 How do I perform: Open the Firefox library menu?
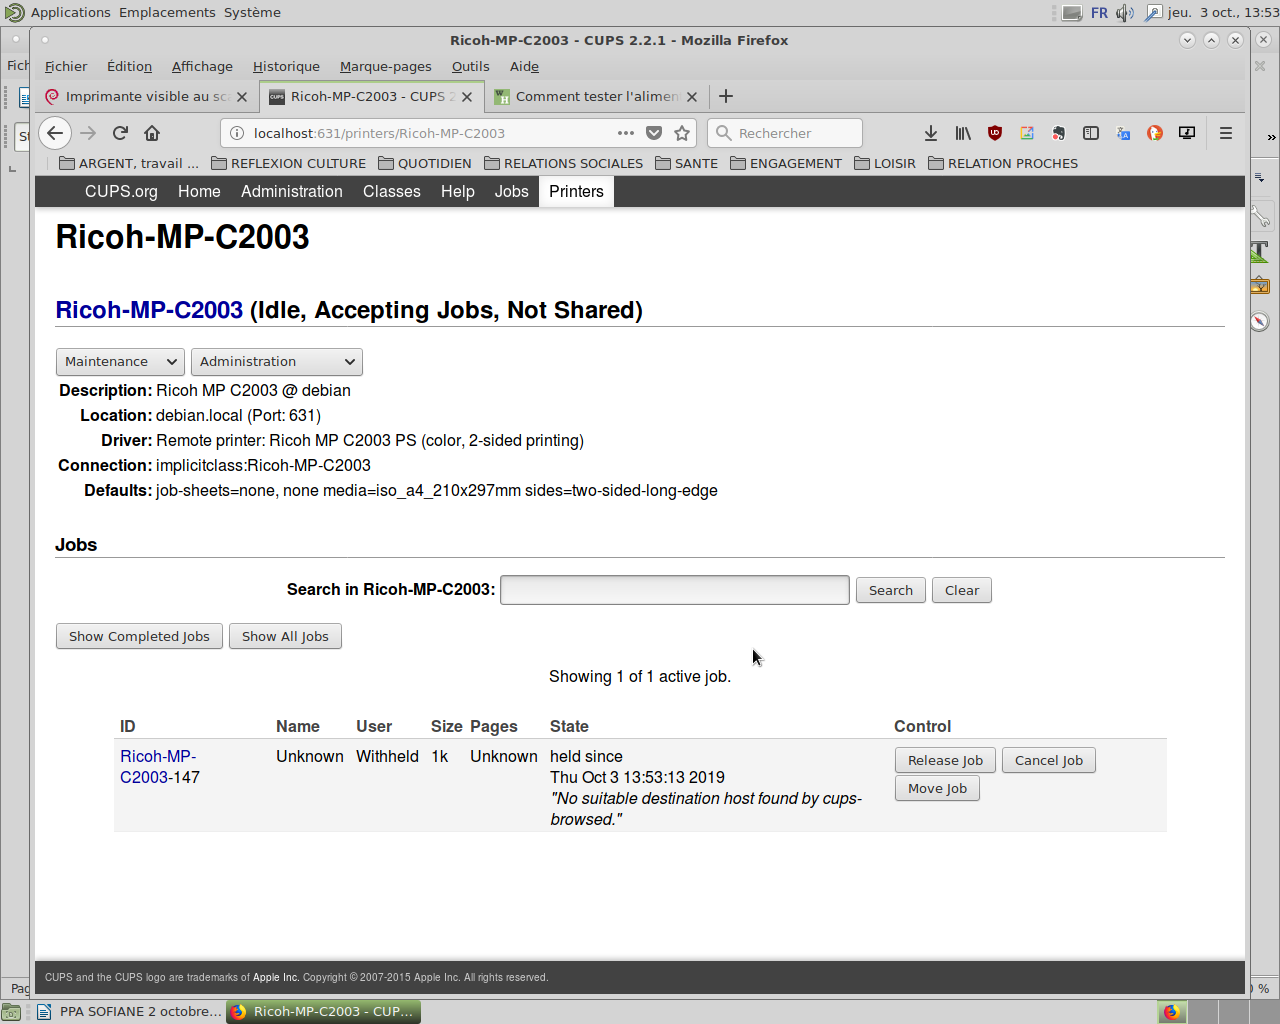point(963,133)
